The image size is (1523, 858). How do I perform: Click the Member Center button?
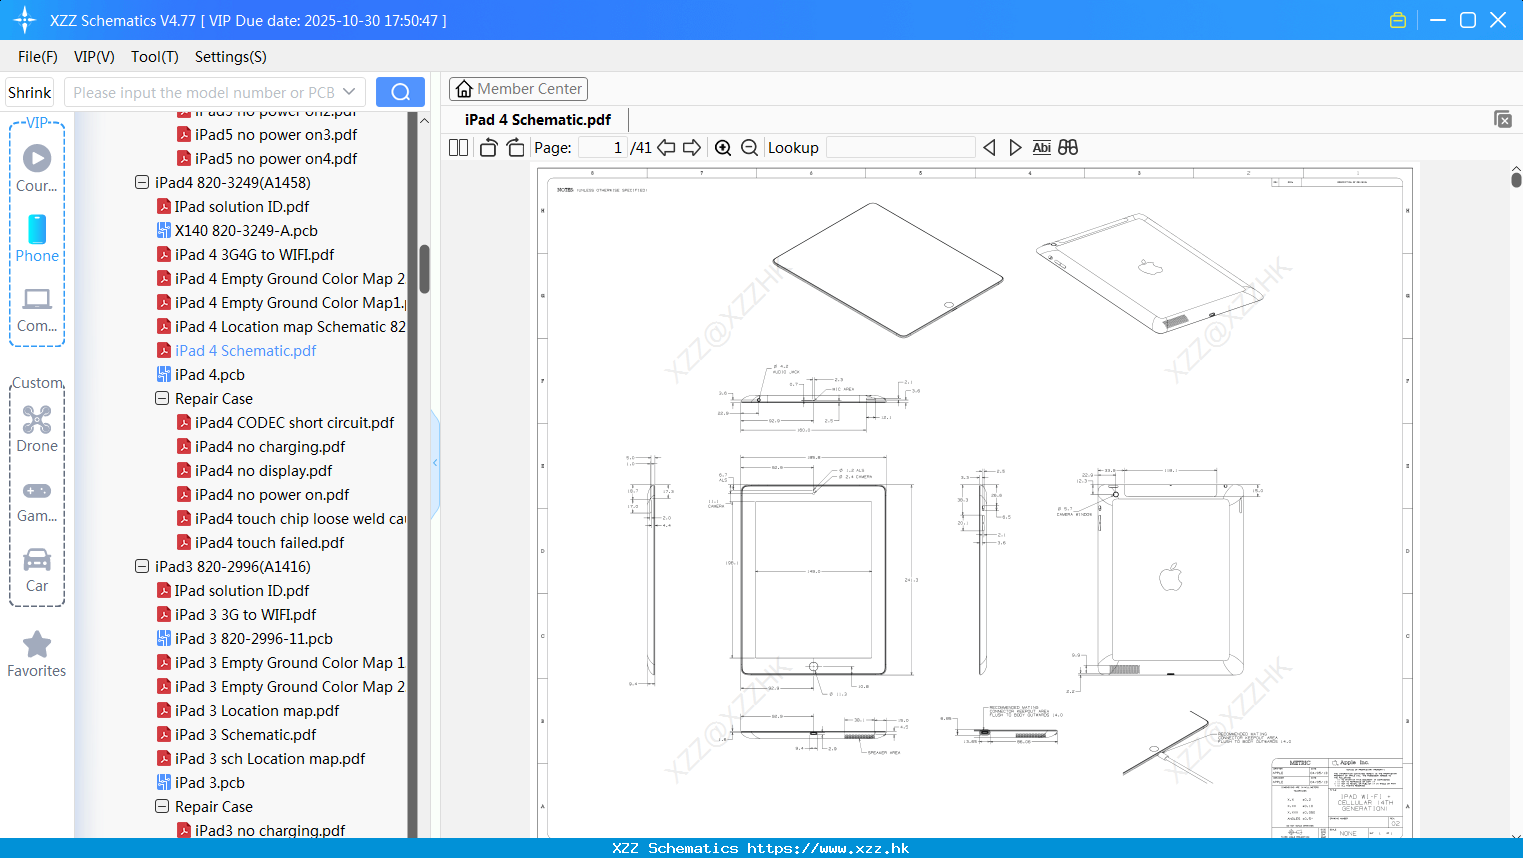(518, 89)
